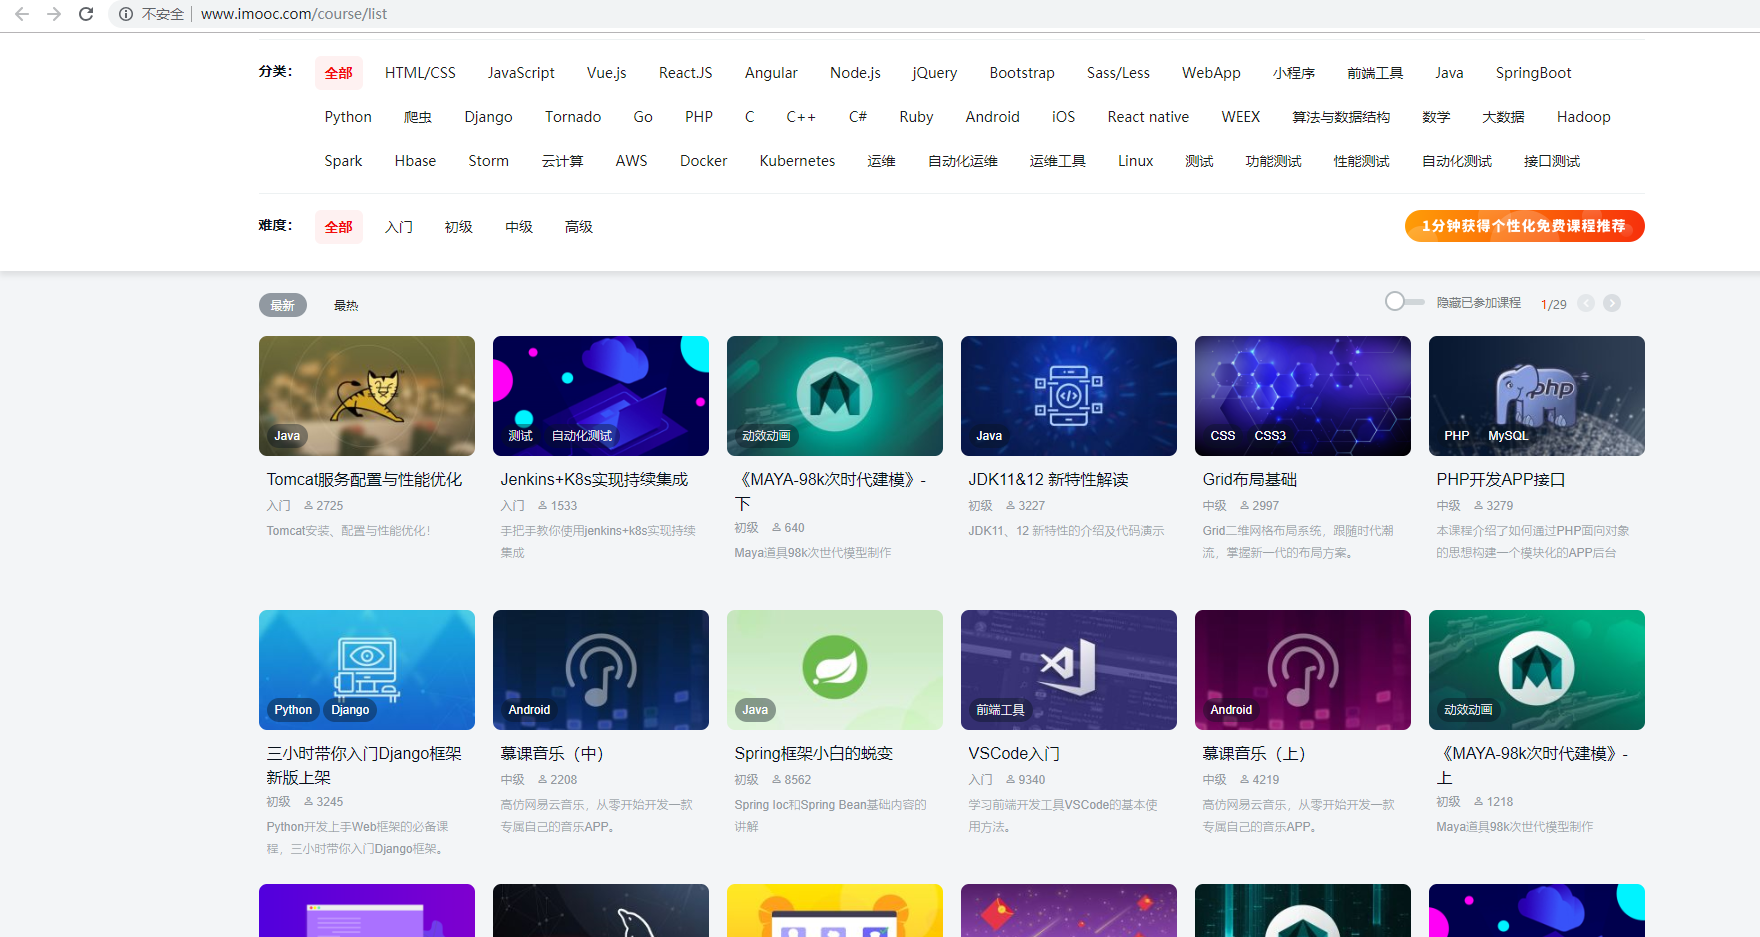Choose the 小程序 category

pyautogui.click(x=1294, y=73)
